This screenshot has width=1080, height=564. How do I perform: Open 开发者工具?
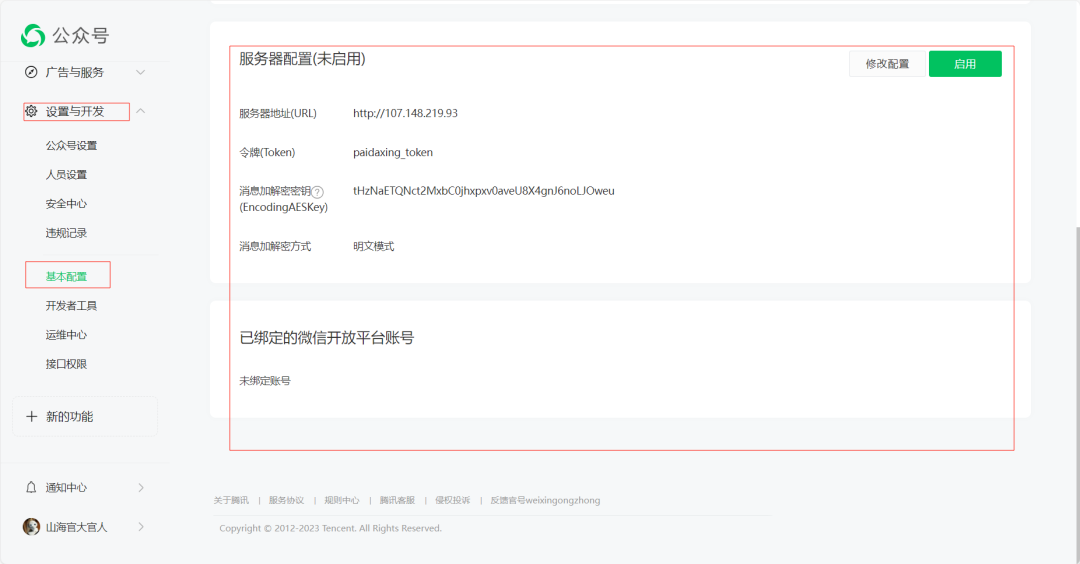[71, 306]
